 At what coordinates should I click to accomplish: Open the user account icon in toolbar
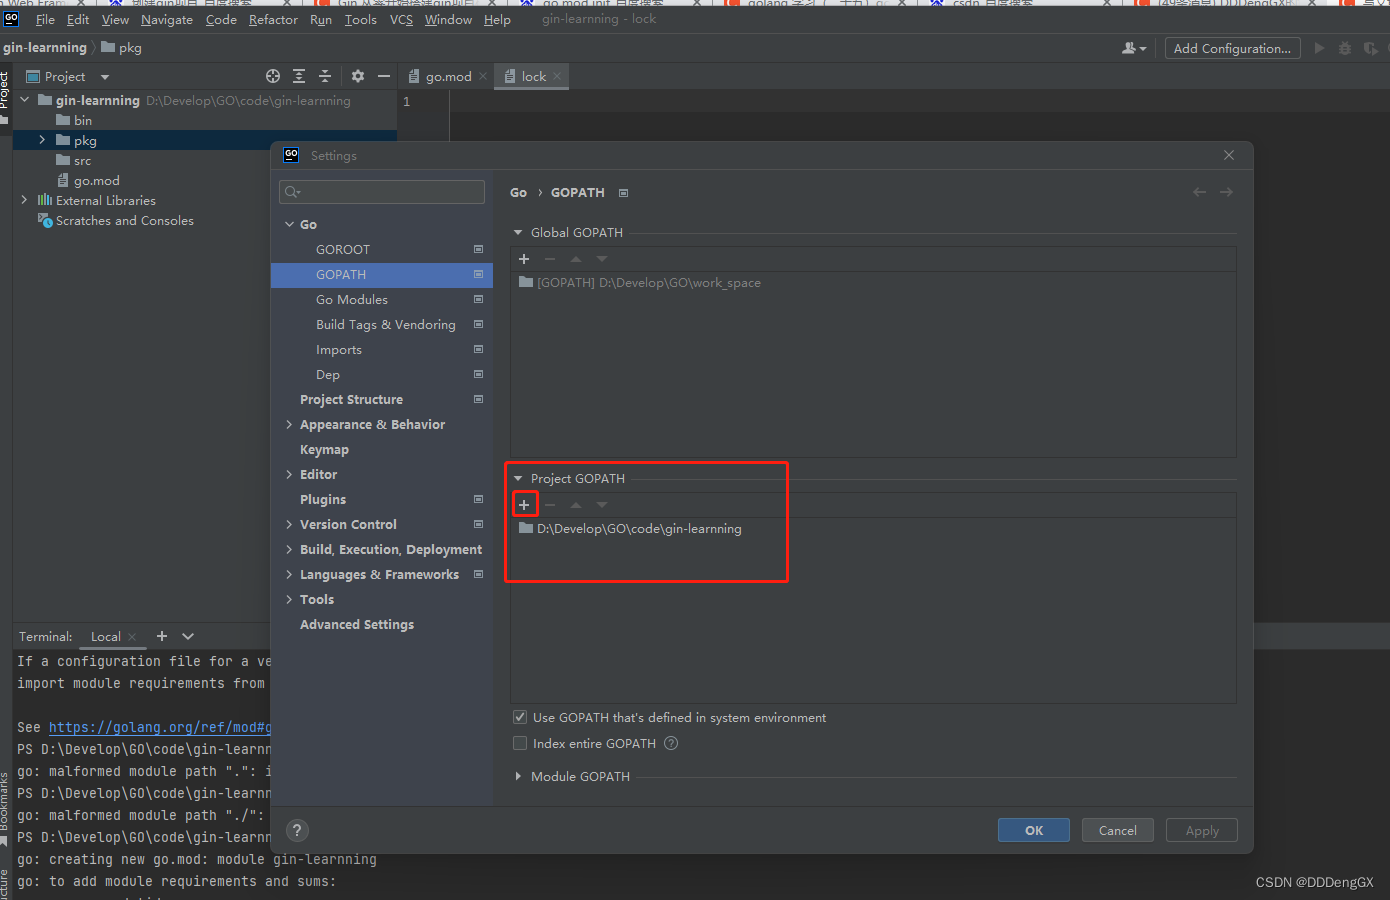[1134, 48]
